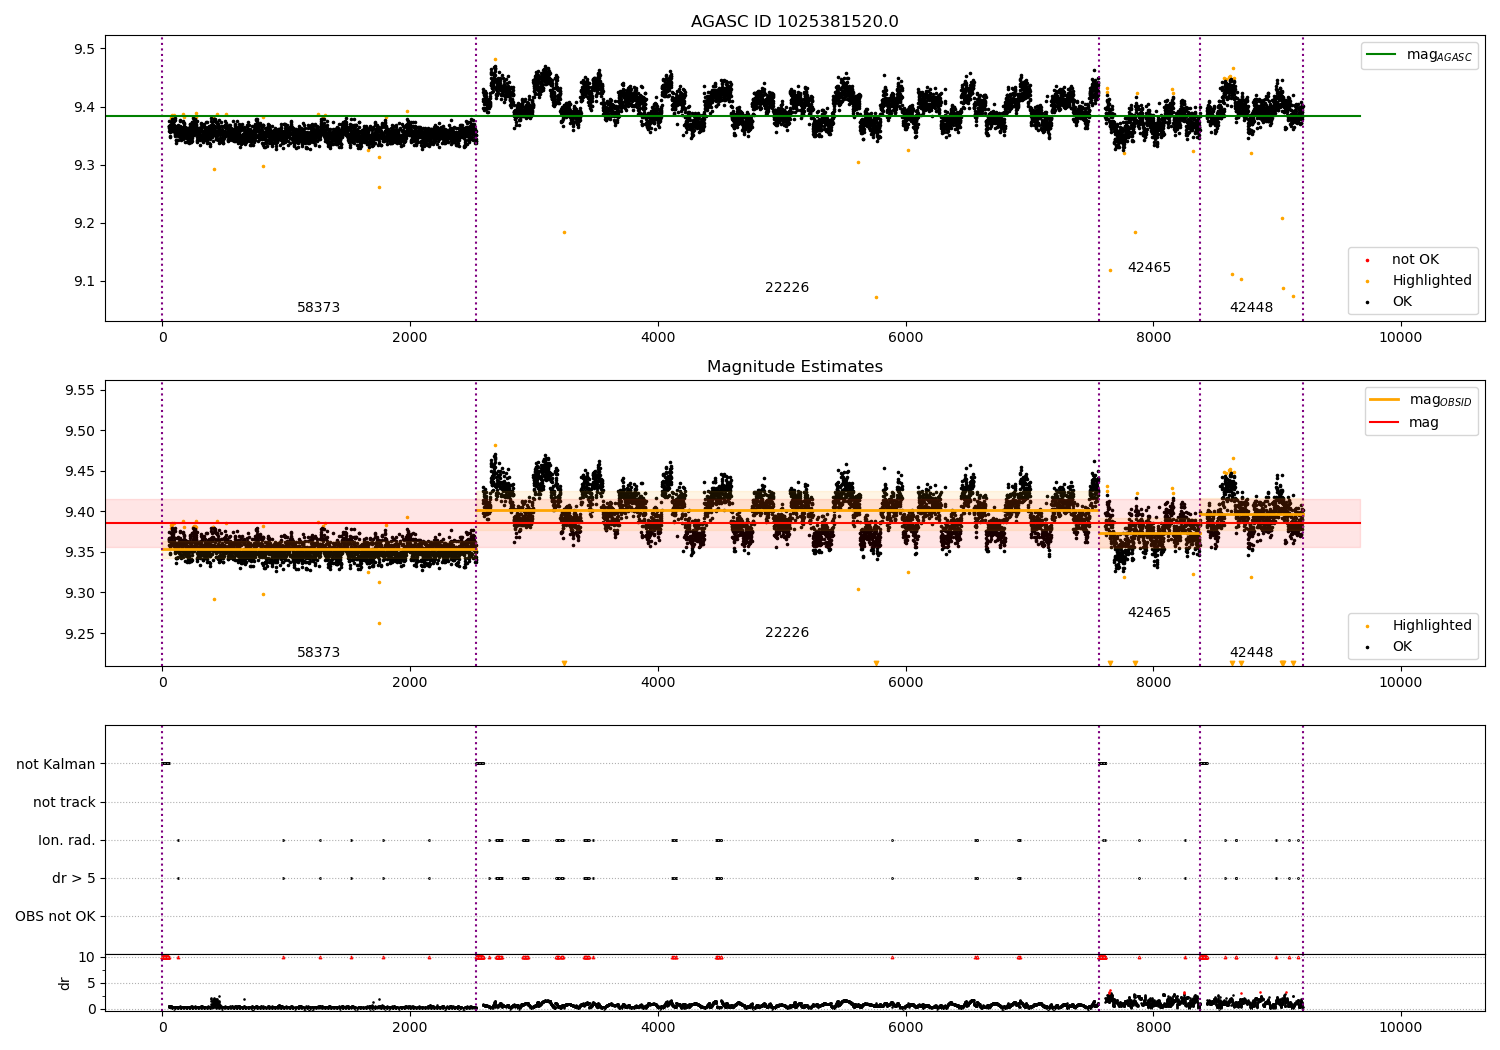Click the '5' tick on dr axis
The image size is (1500, 1050).
pyautogui.click(x=91, y=984)
